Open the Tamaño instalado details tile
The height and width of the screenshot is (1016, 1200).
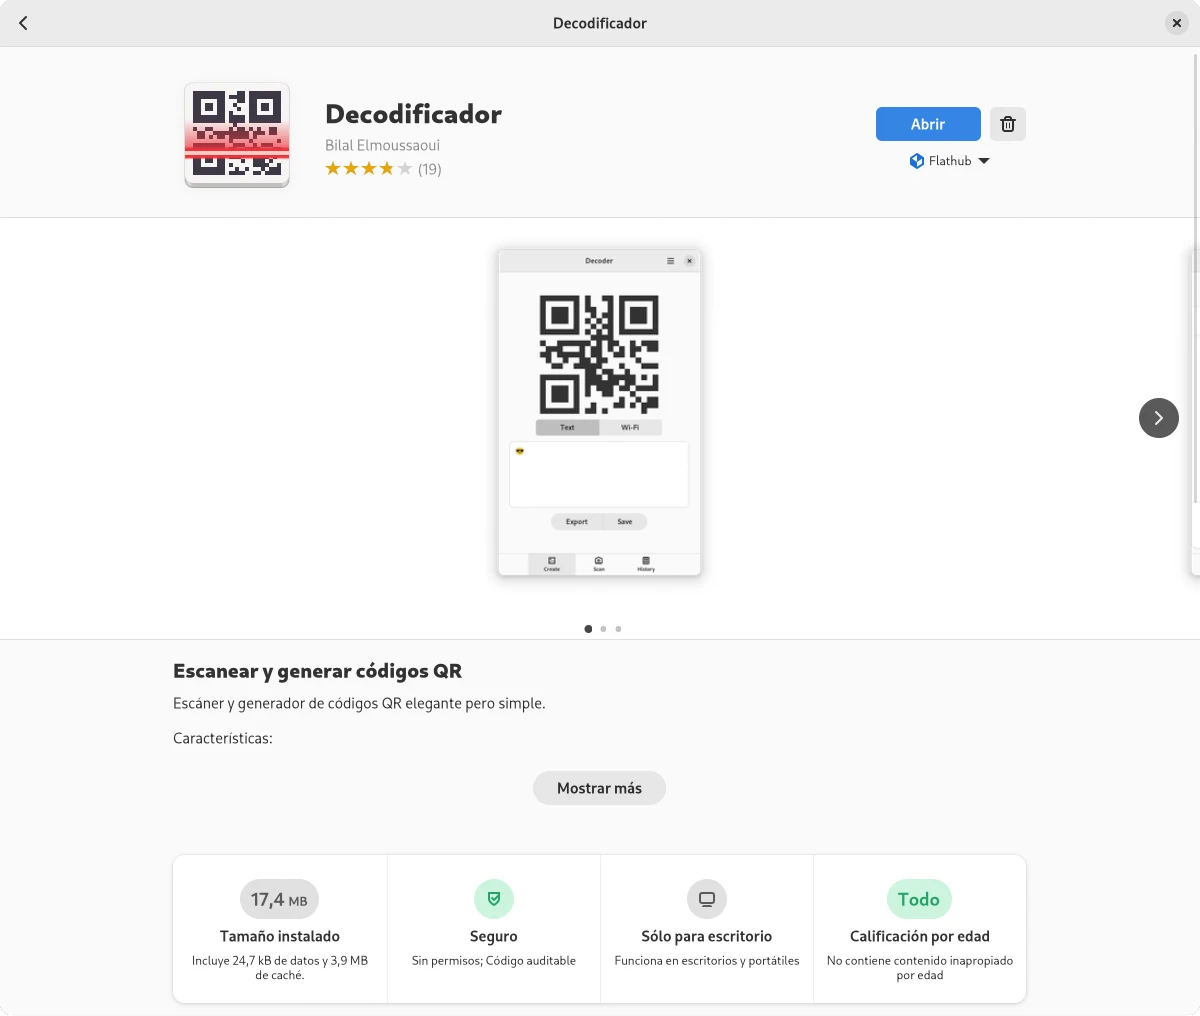(x=280, y=928)
